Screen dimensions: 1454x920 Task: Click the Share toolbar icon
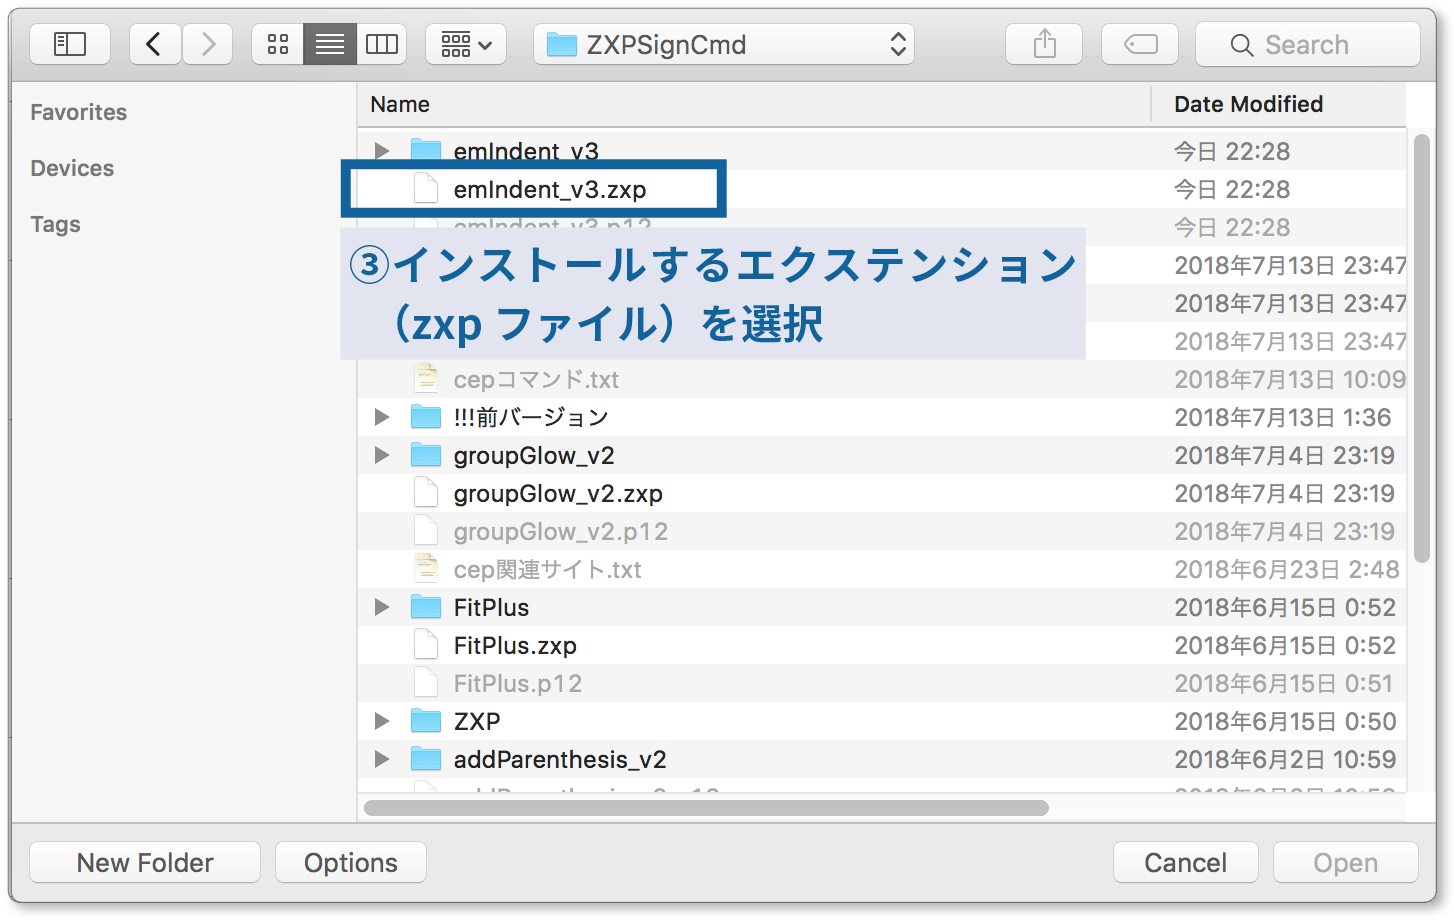pyautogui.click(x=1043, y=43)
